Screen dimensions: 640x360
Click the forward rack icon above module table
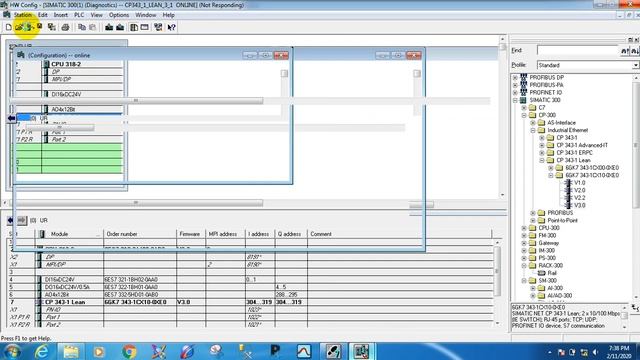tap(22, 220)
